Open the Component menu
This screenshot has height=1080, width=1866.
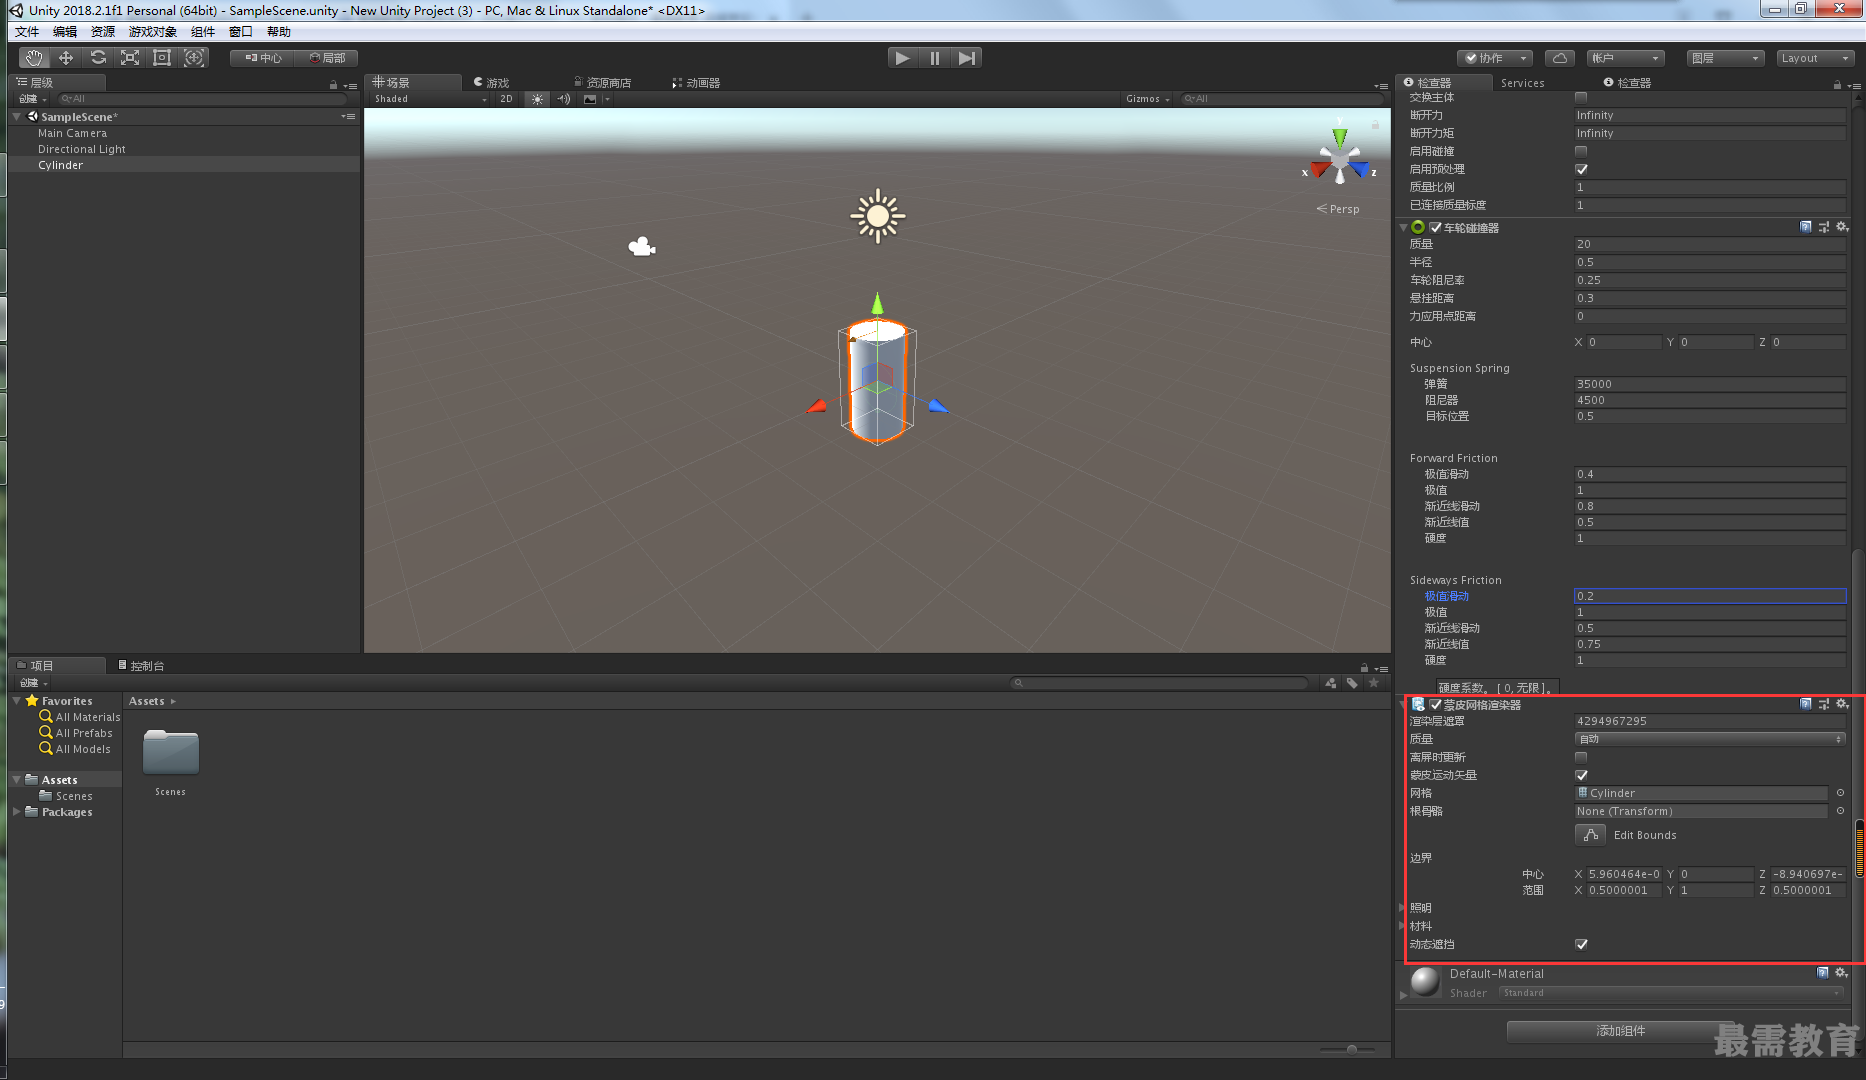203,32
